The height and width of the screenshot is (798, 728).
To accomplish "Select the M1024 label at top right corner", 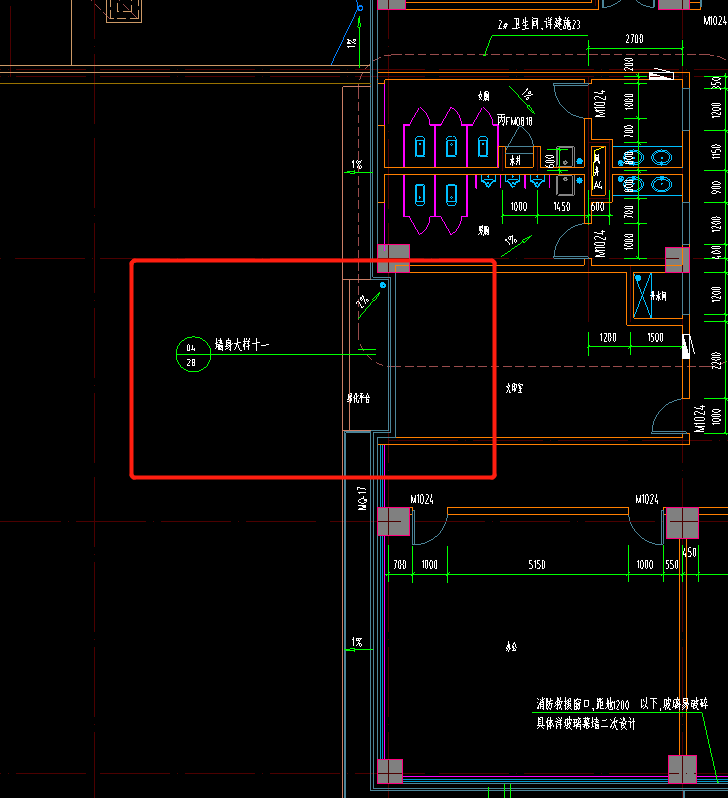I will (x=715, y=21).
